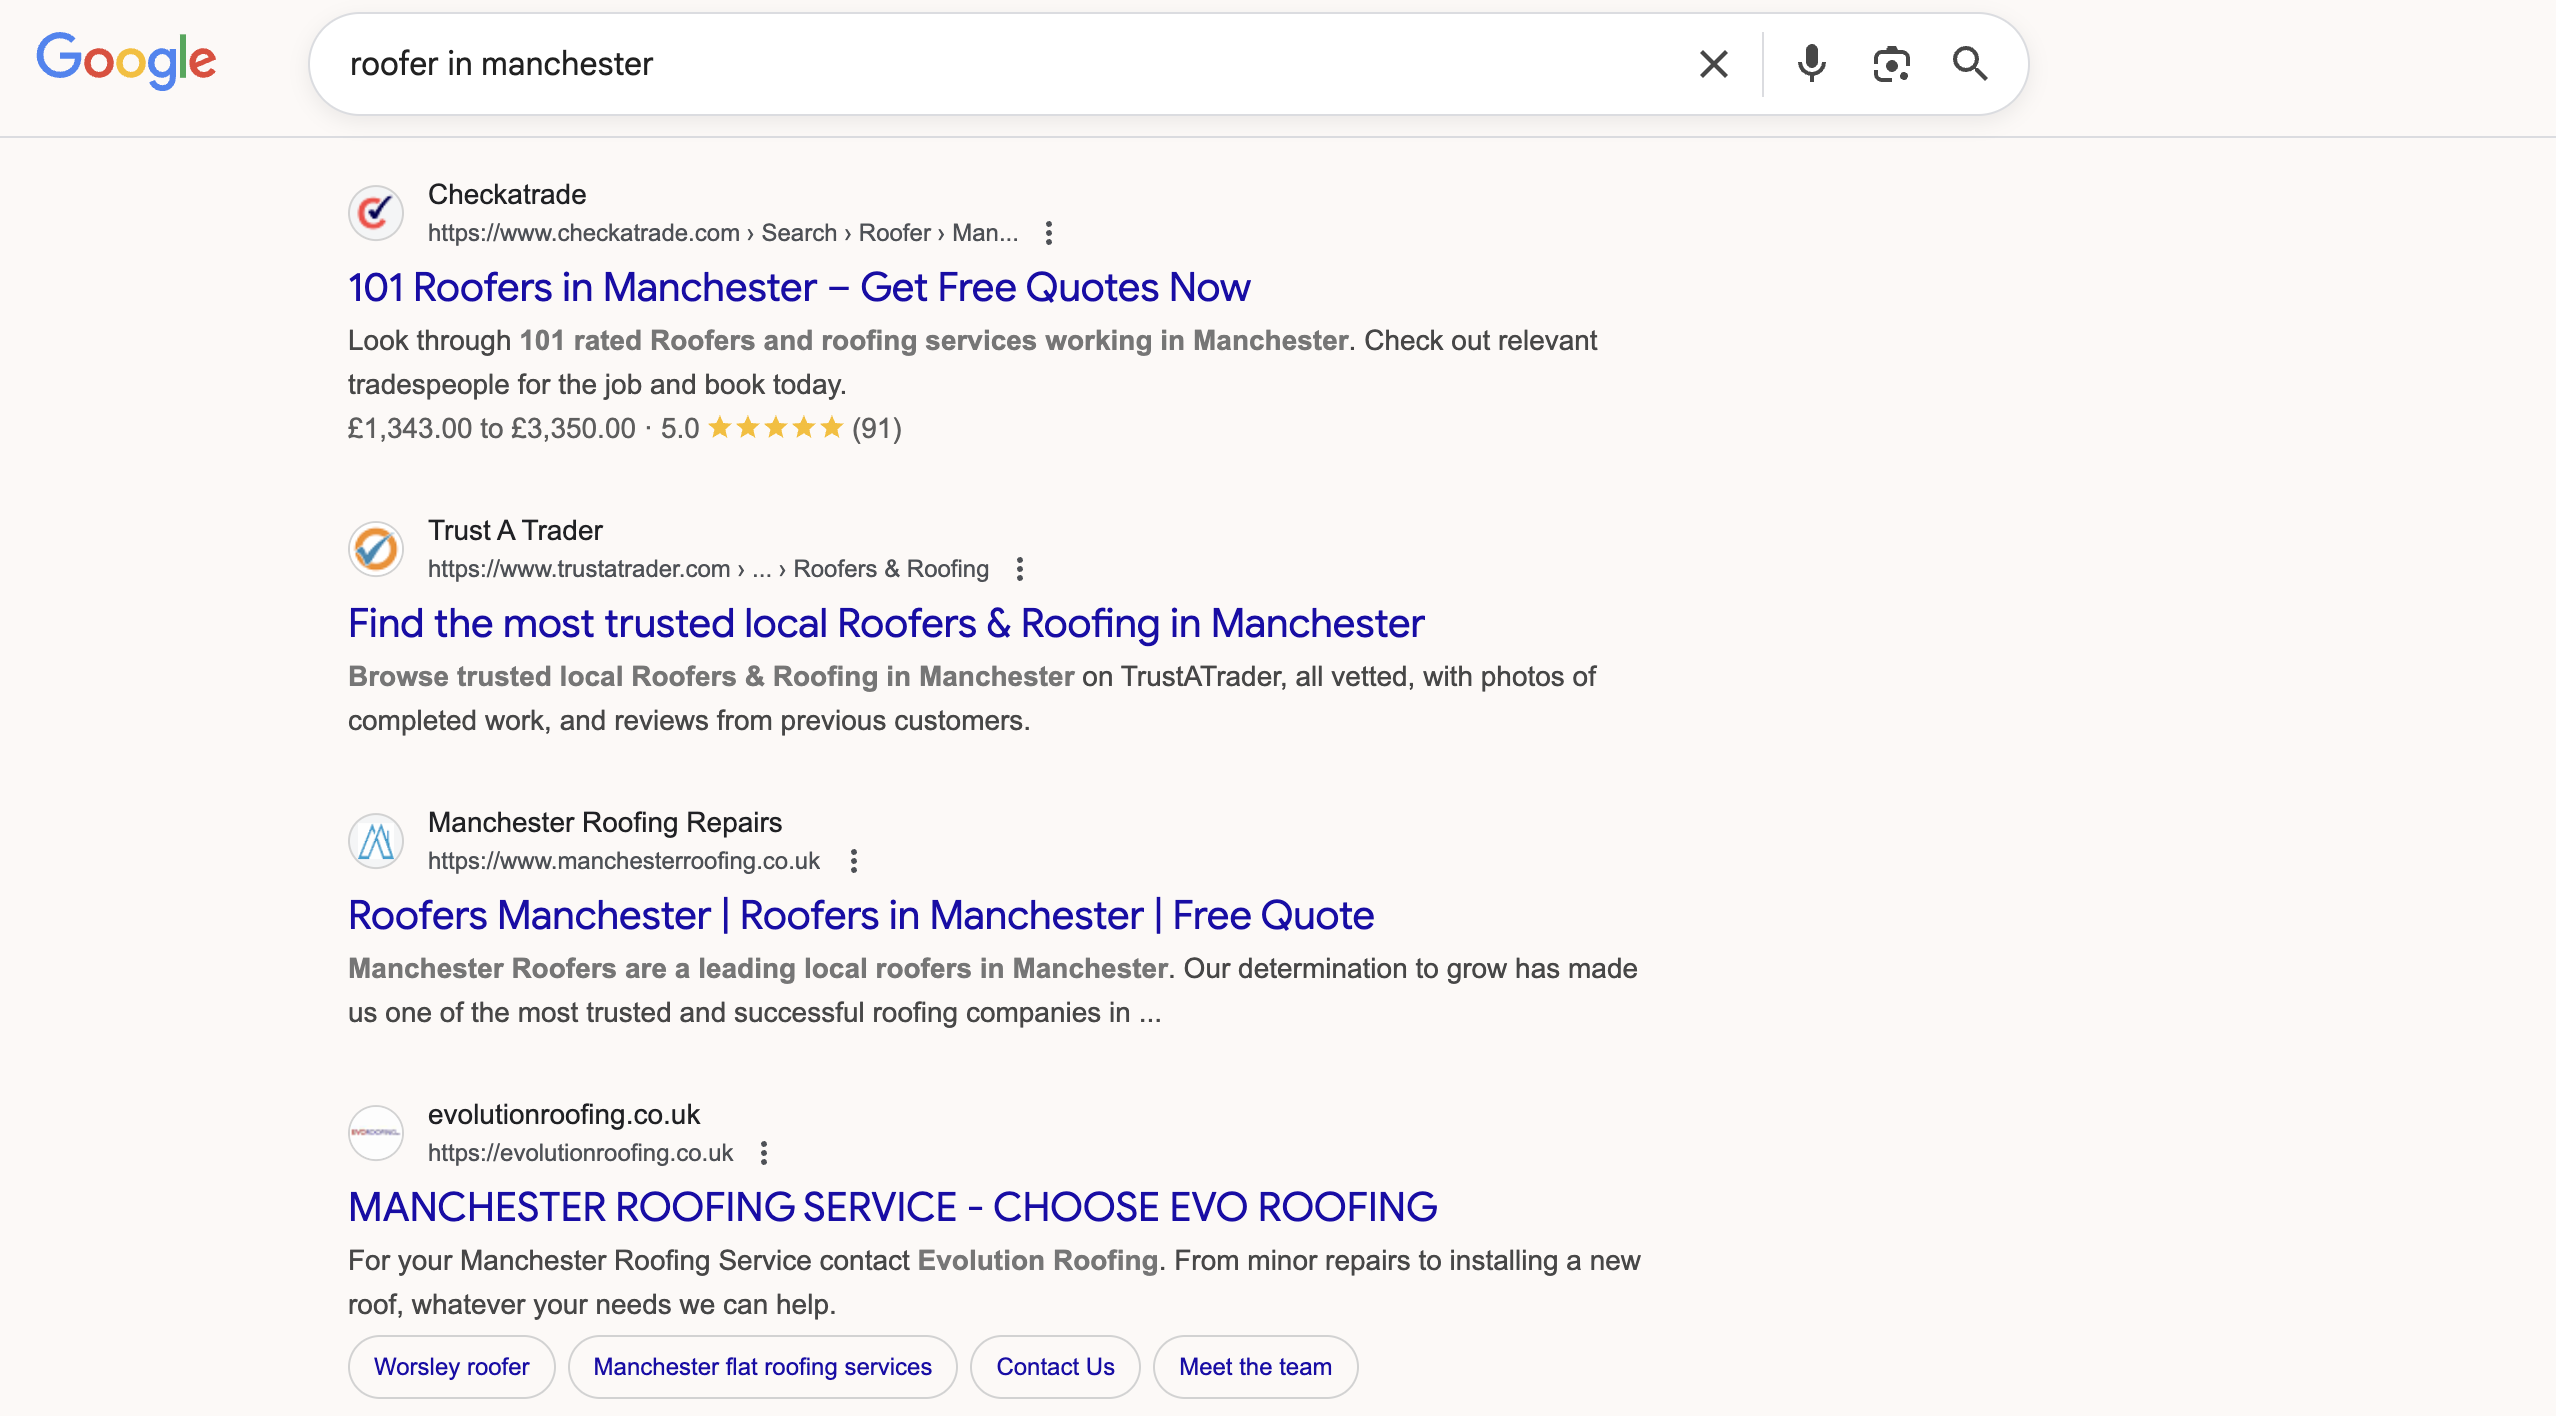Click the '£1,343.00 to £3,350.00' price range text
2556x1416 pixels.
[x=492, y=428]
